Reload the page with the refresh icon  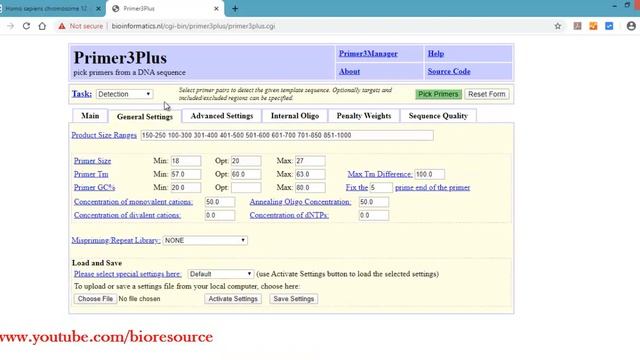coord(26,26)
